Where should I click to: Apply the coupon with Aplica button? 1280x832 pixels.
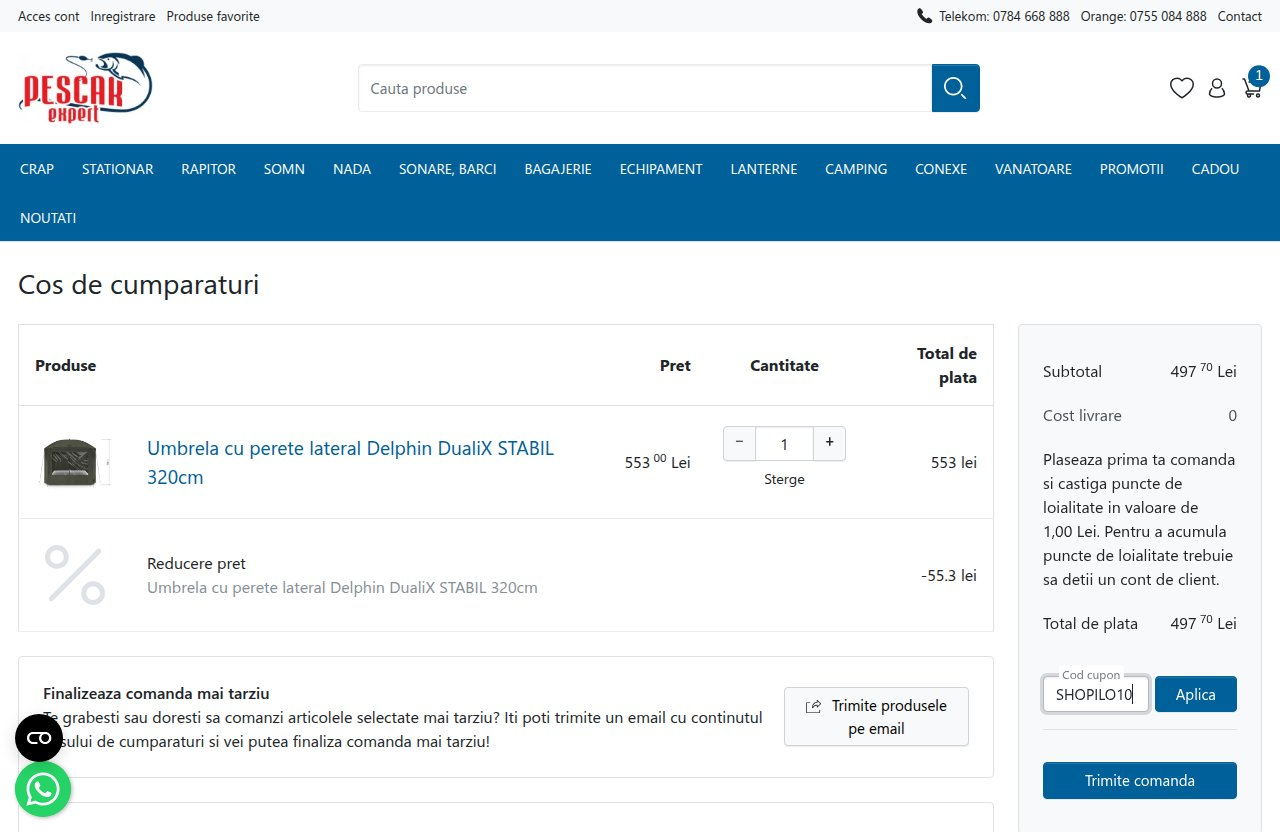coord(1196,694)
